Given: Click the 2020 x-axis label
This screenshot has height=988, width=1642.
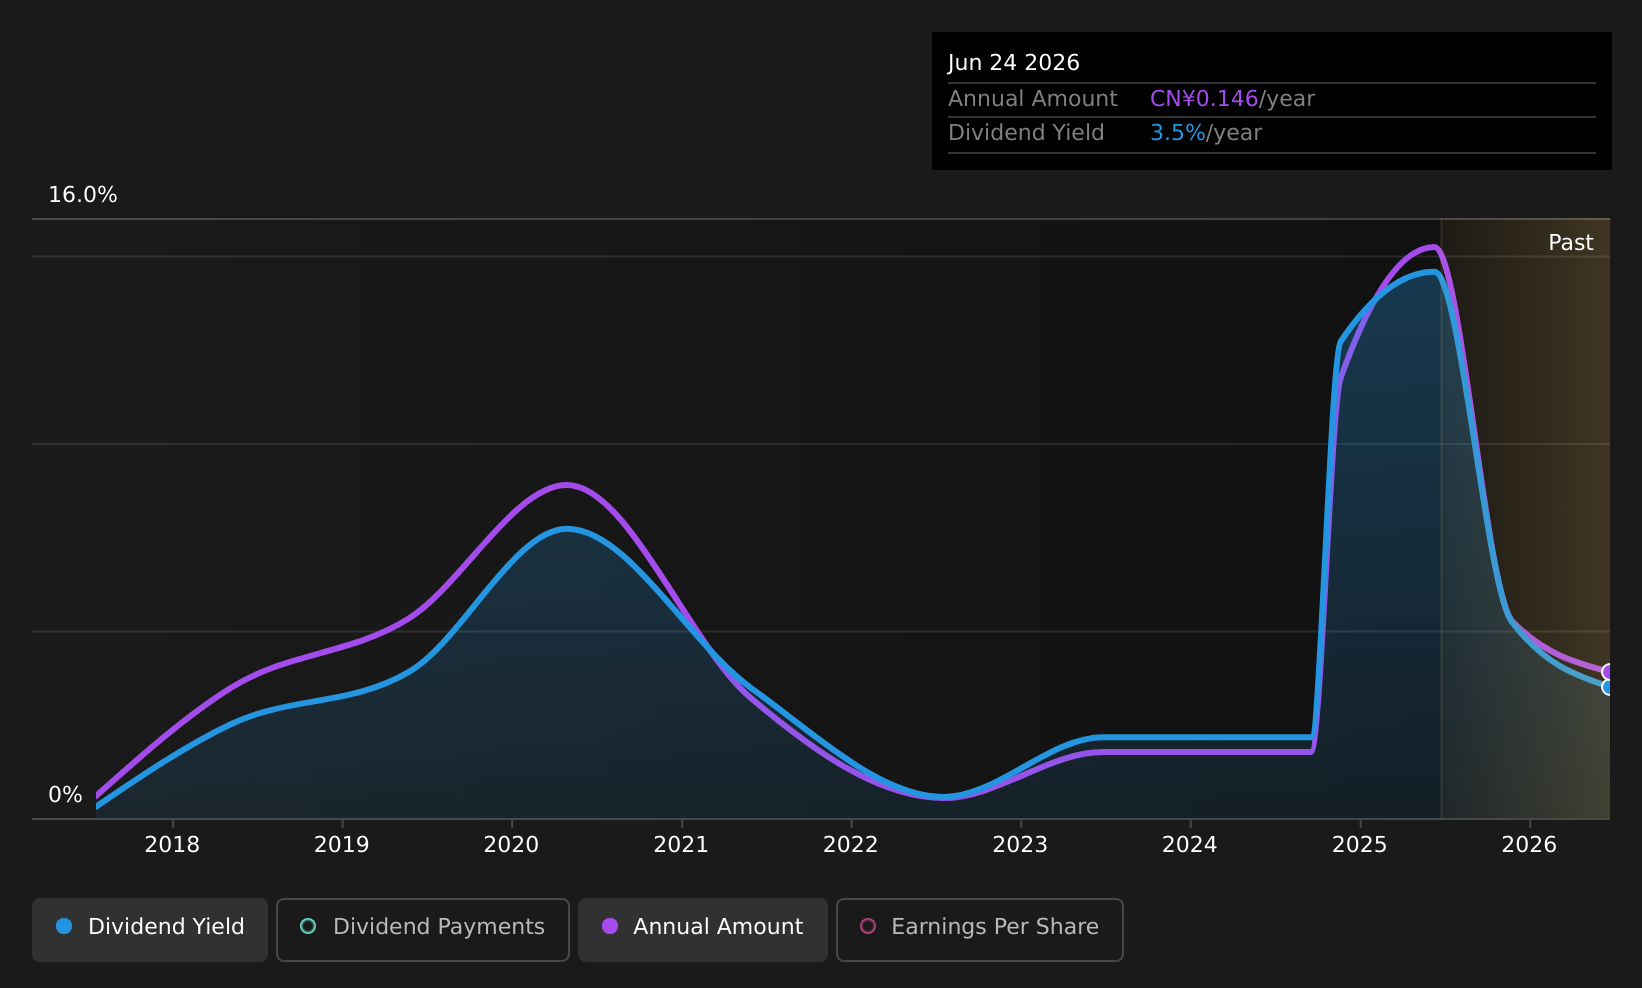Looking at the screenshot, I should tap(511, 845).
